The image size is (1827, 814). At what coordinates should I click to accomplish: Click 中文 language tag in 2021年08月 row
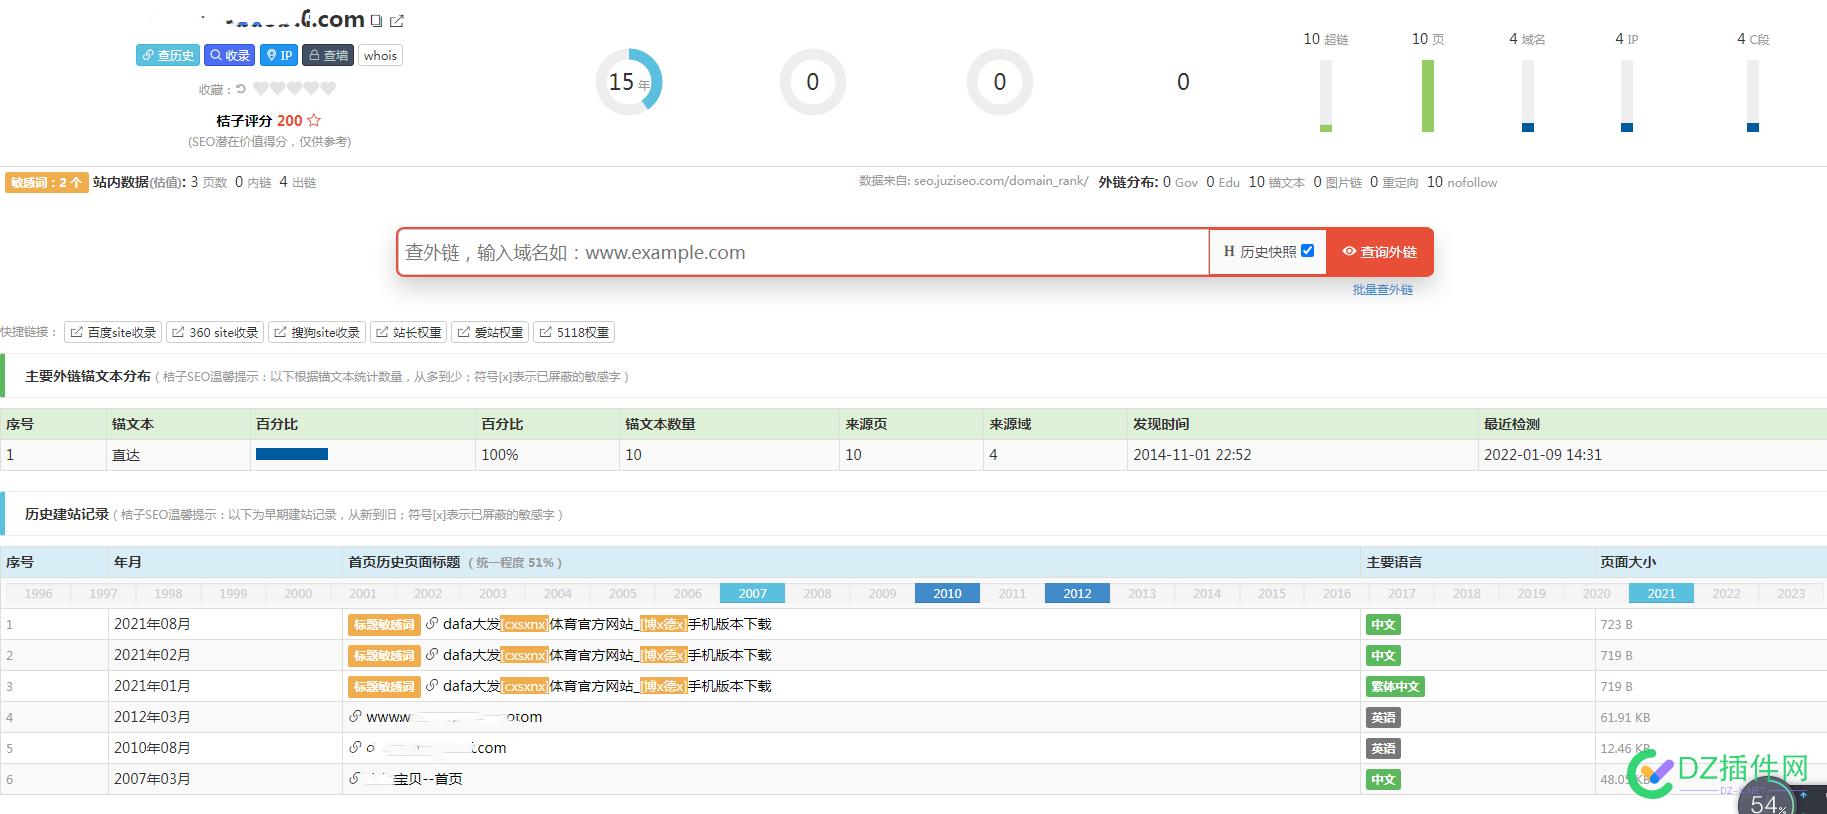tap(1383, 625)
